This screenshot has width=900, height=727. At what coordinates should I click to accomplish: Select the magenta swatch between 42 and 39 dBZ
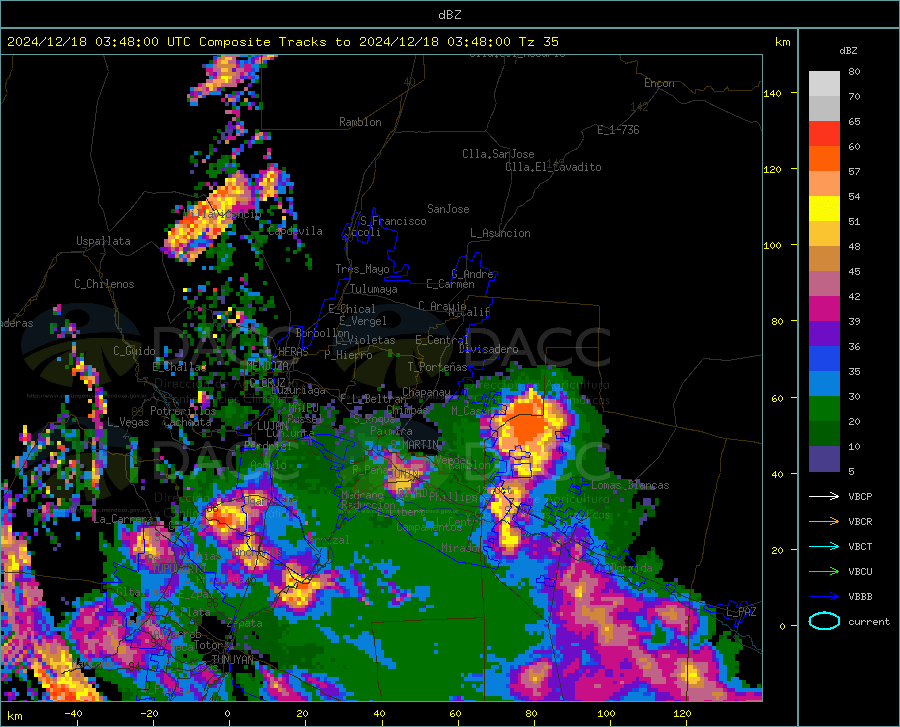coord(824,309)
